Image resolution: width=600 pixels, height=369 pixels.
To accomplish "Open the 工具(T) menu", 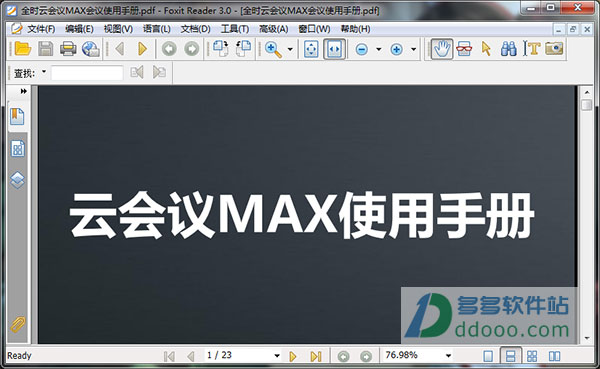I will [235, 29].
